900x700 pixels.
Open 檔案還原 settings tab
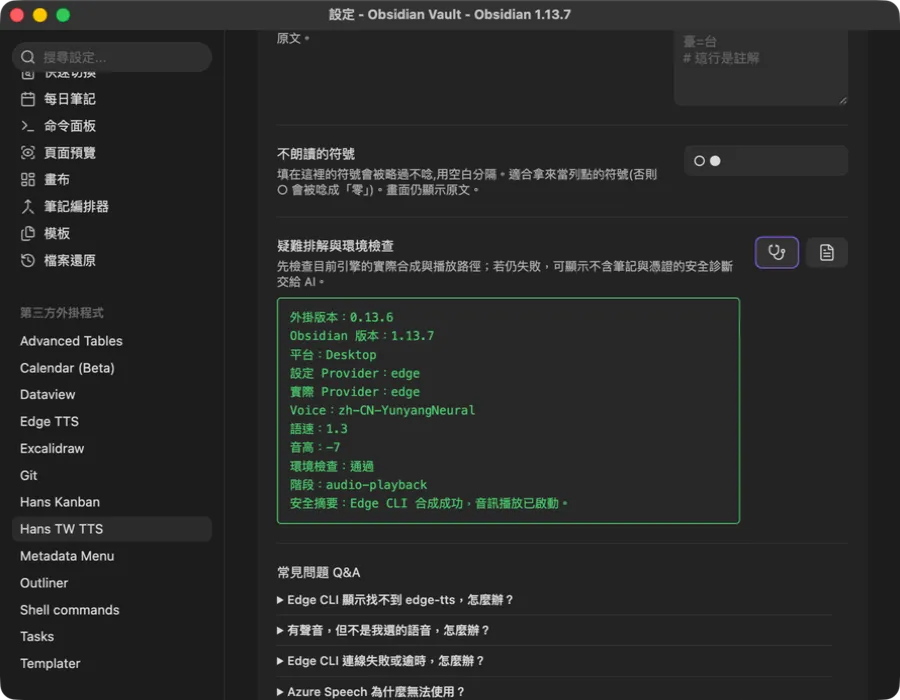tap(112, 260)
